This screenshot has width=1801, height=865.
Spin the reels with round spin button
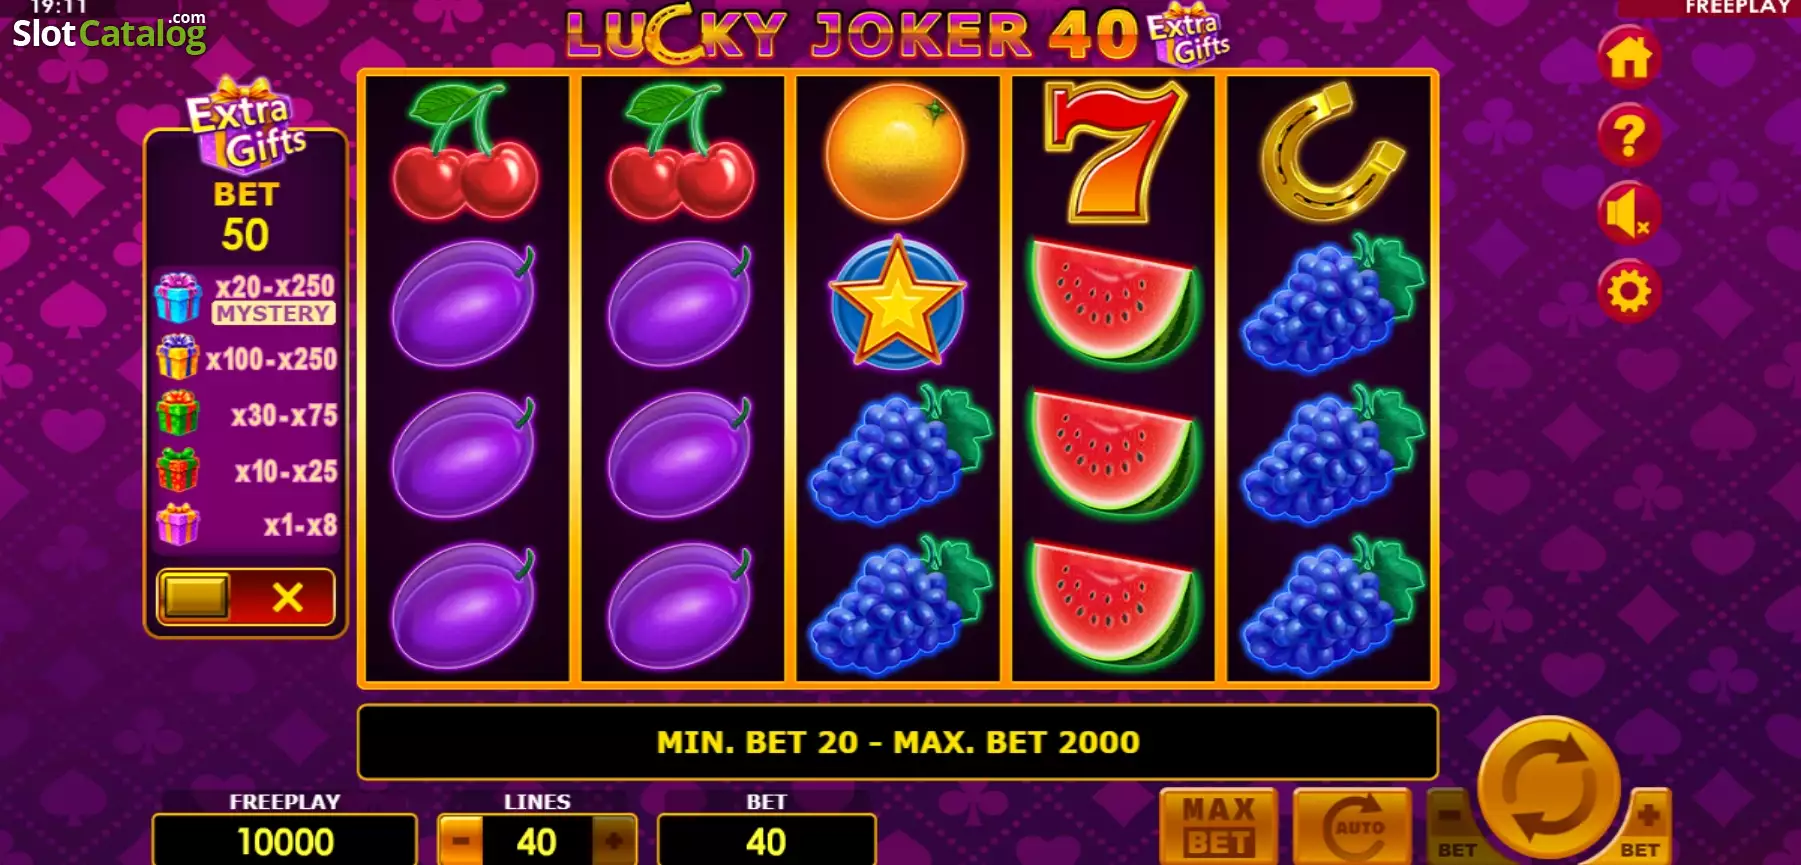click(1549, 787)
